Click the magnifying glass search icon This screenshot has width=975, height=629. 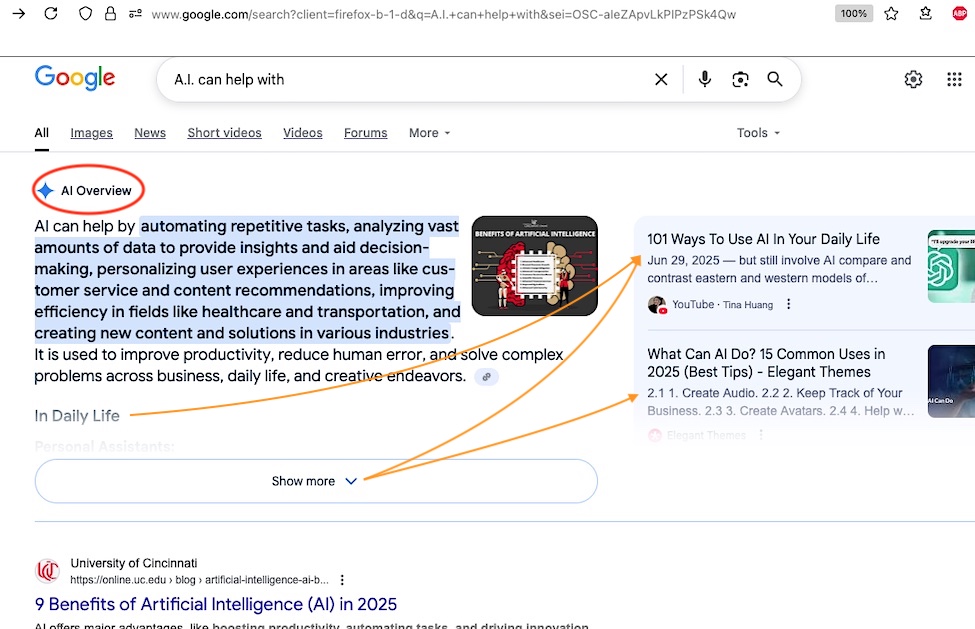(775, 79)
